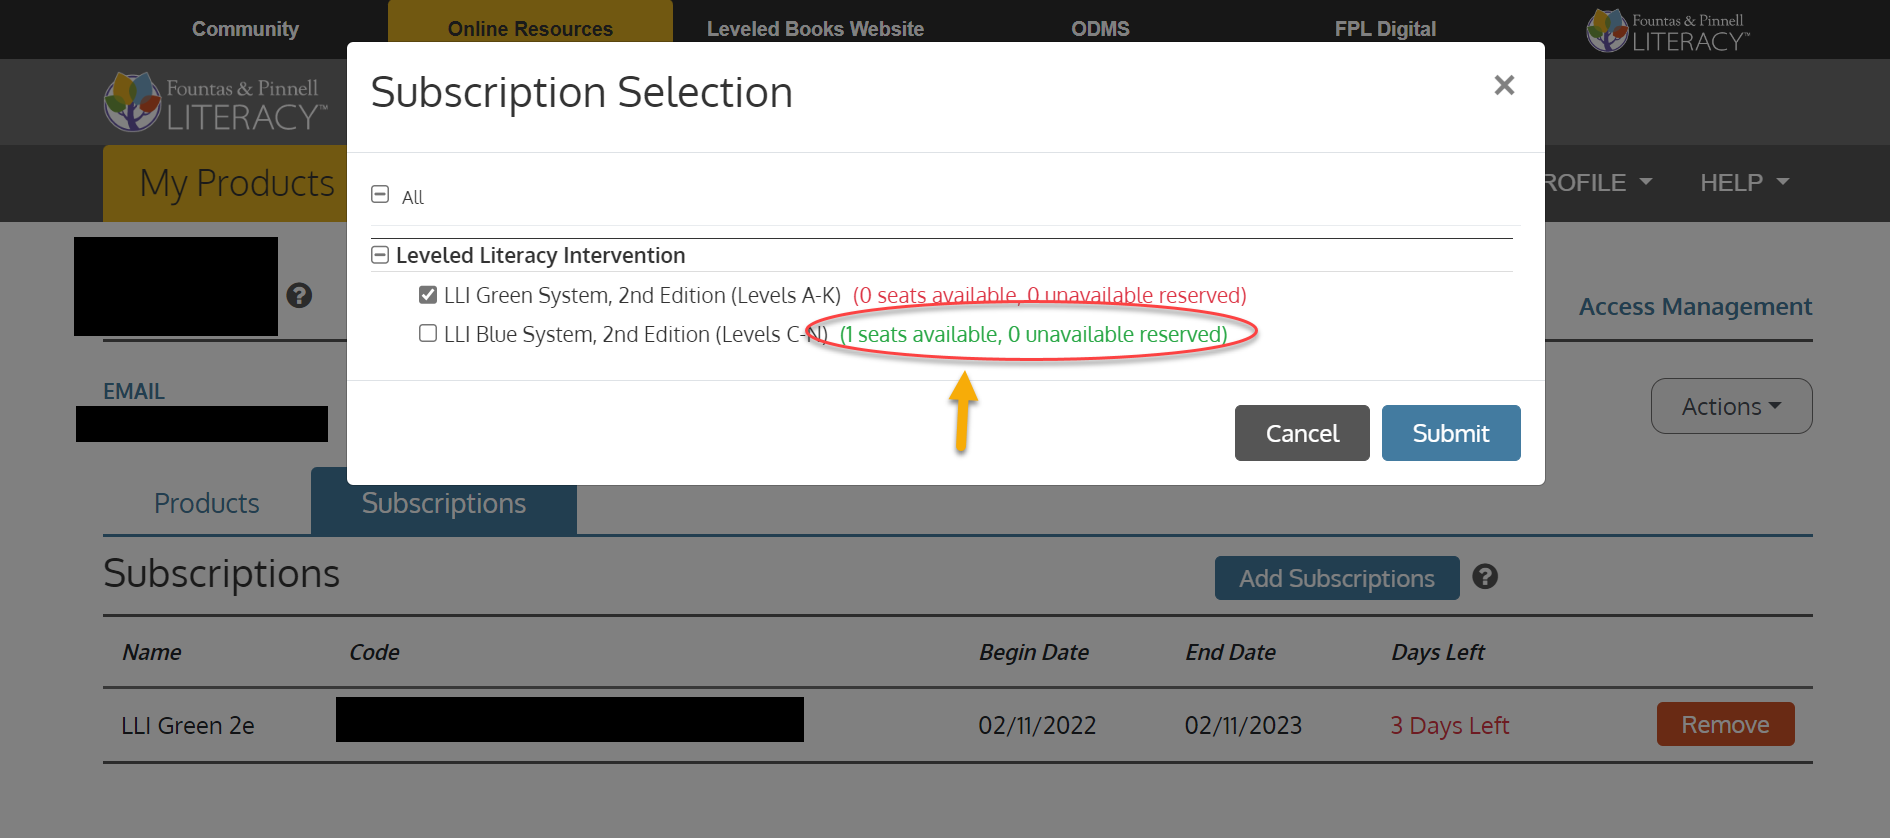Screen dimensions: 1890x838
Task: Switch to the Products tab
Action: [205, 503]
